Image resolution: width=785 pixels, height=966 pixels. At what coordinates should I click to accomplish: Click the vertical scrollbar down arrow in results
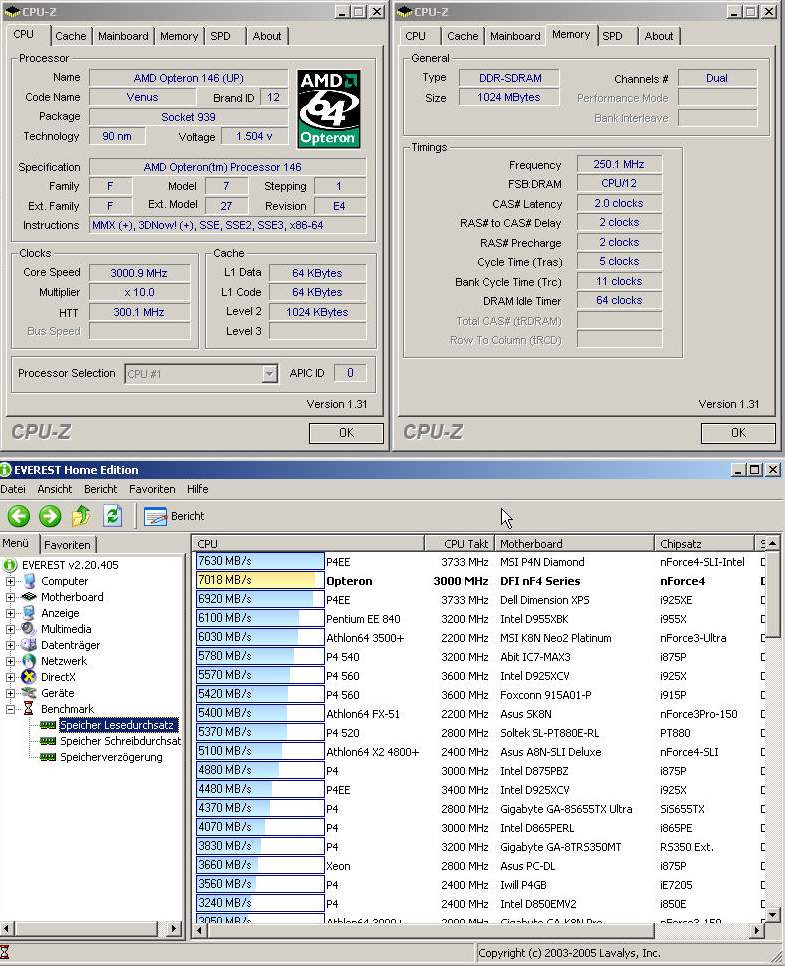pos(772,915)
